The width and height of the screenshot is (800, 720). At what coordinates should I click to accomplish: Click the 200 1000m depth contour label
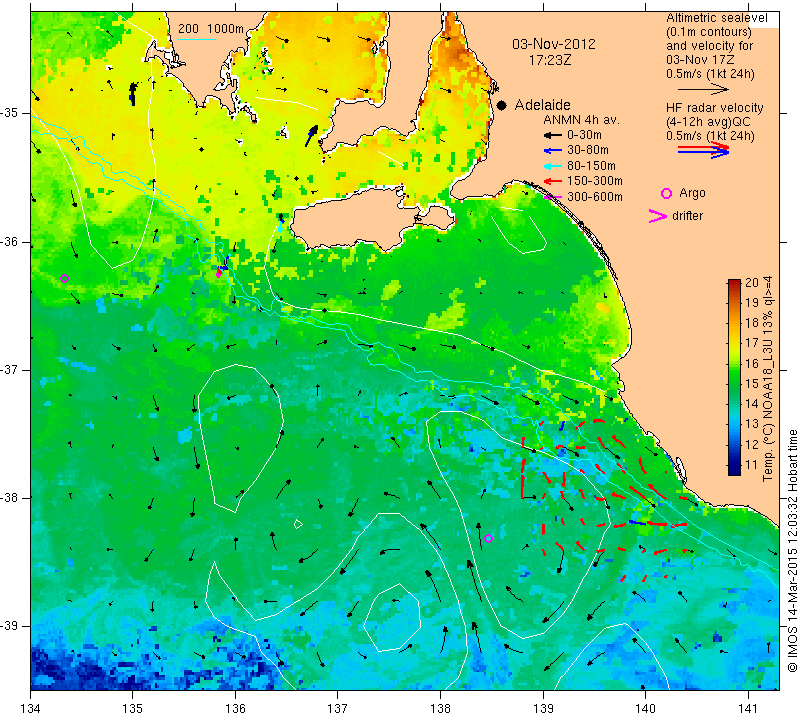click(211, 29)
